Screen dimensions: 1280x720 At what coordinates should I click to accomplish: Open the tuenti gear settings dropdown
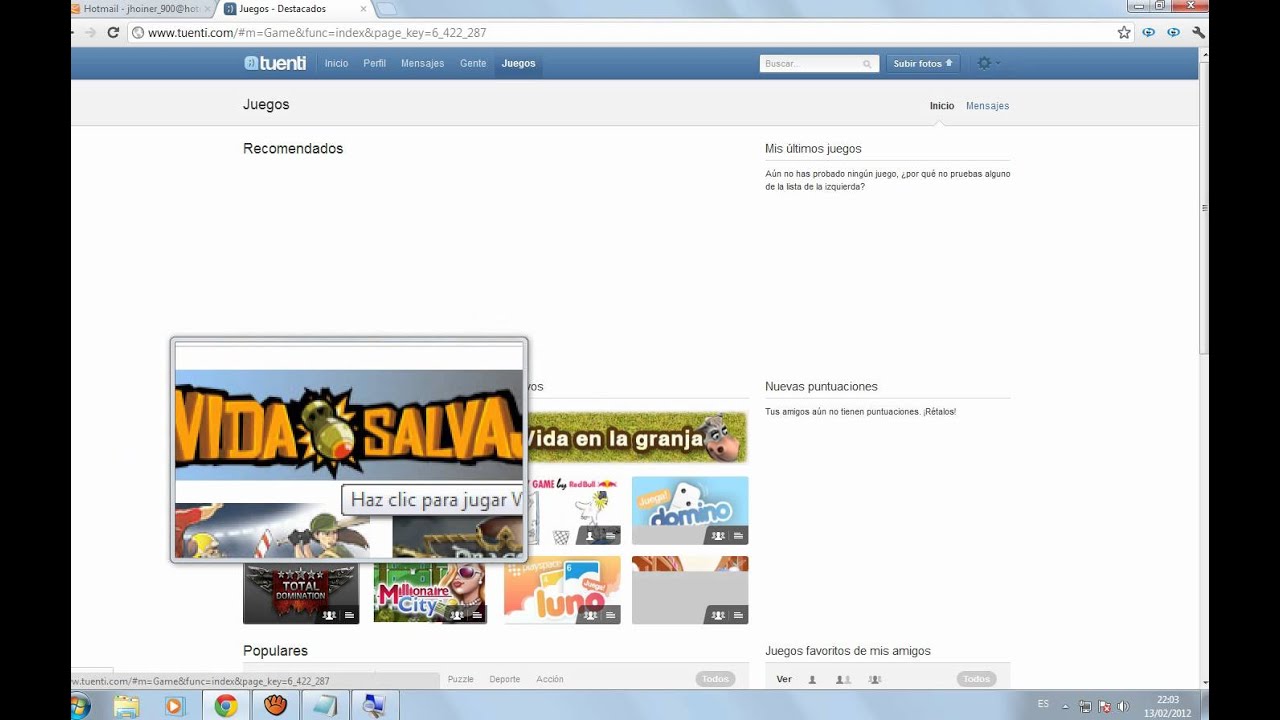[x=987, y=63]
